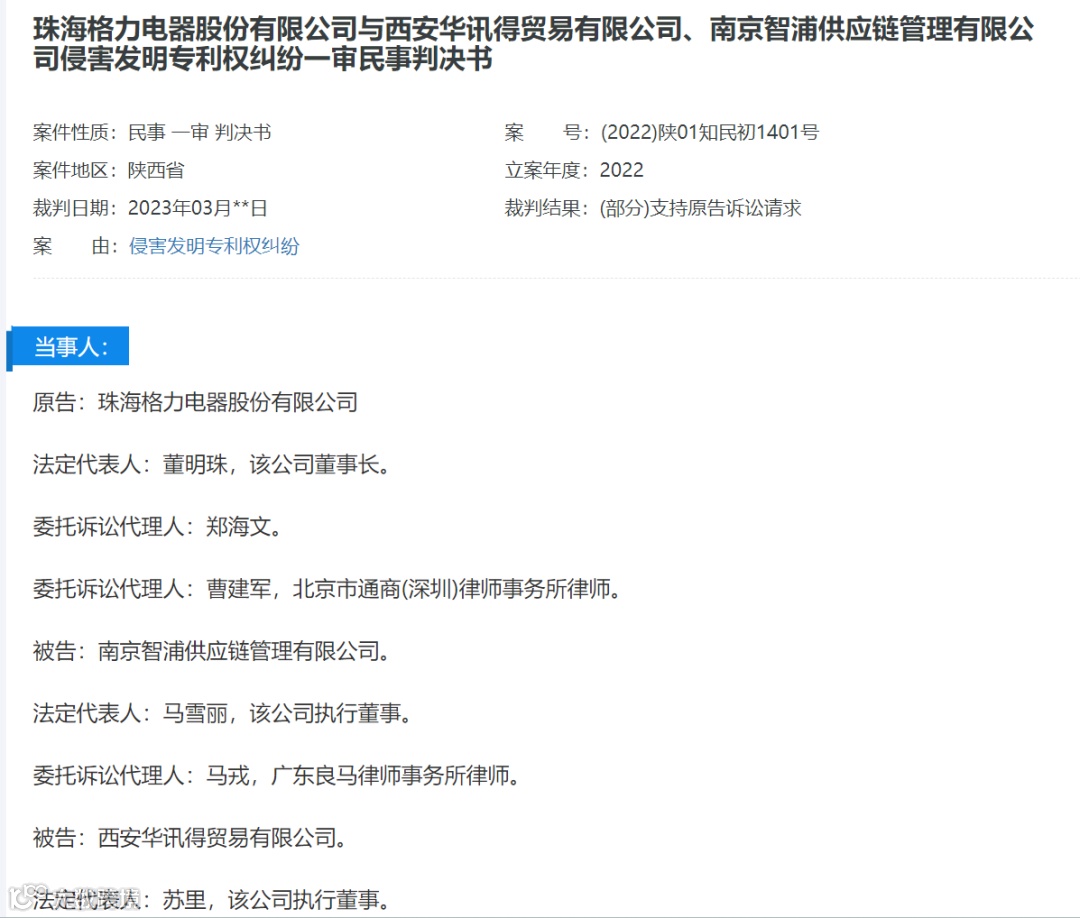Image resolution: width=1080 pixels, height=918 pixels.
Task: Click defendant line 西安华讯得贸易有限公司
Action: click(x=189, y=838)
